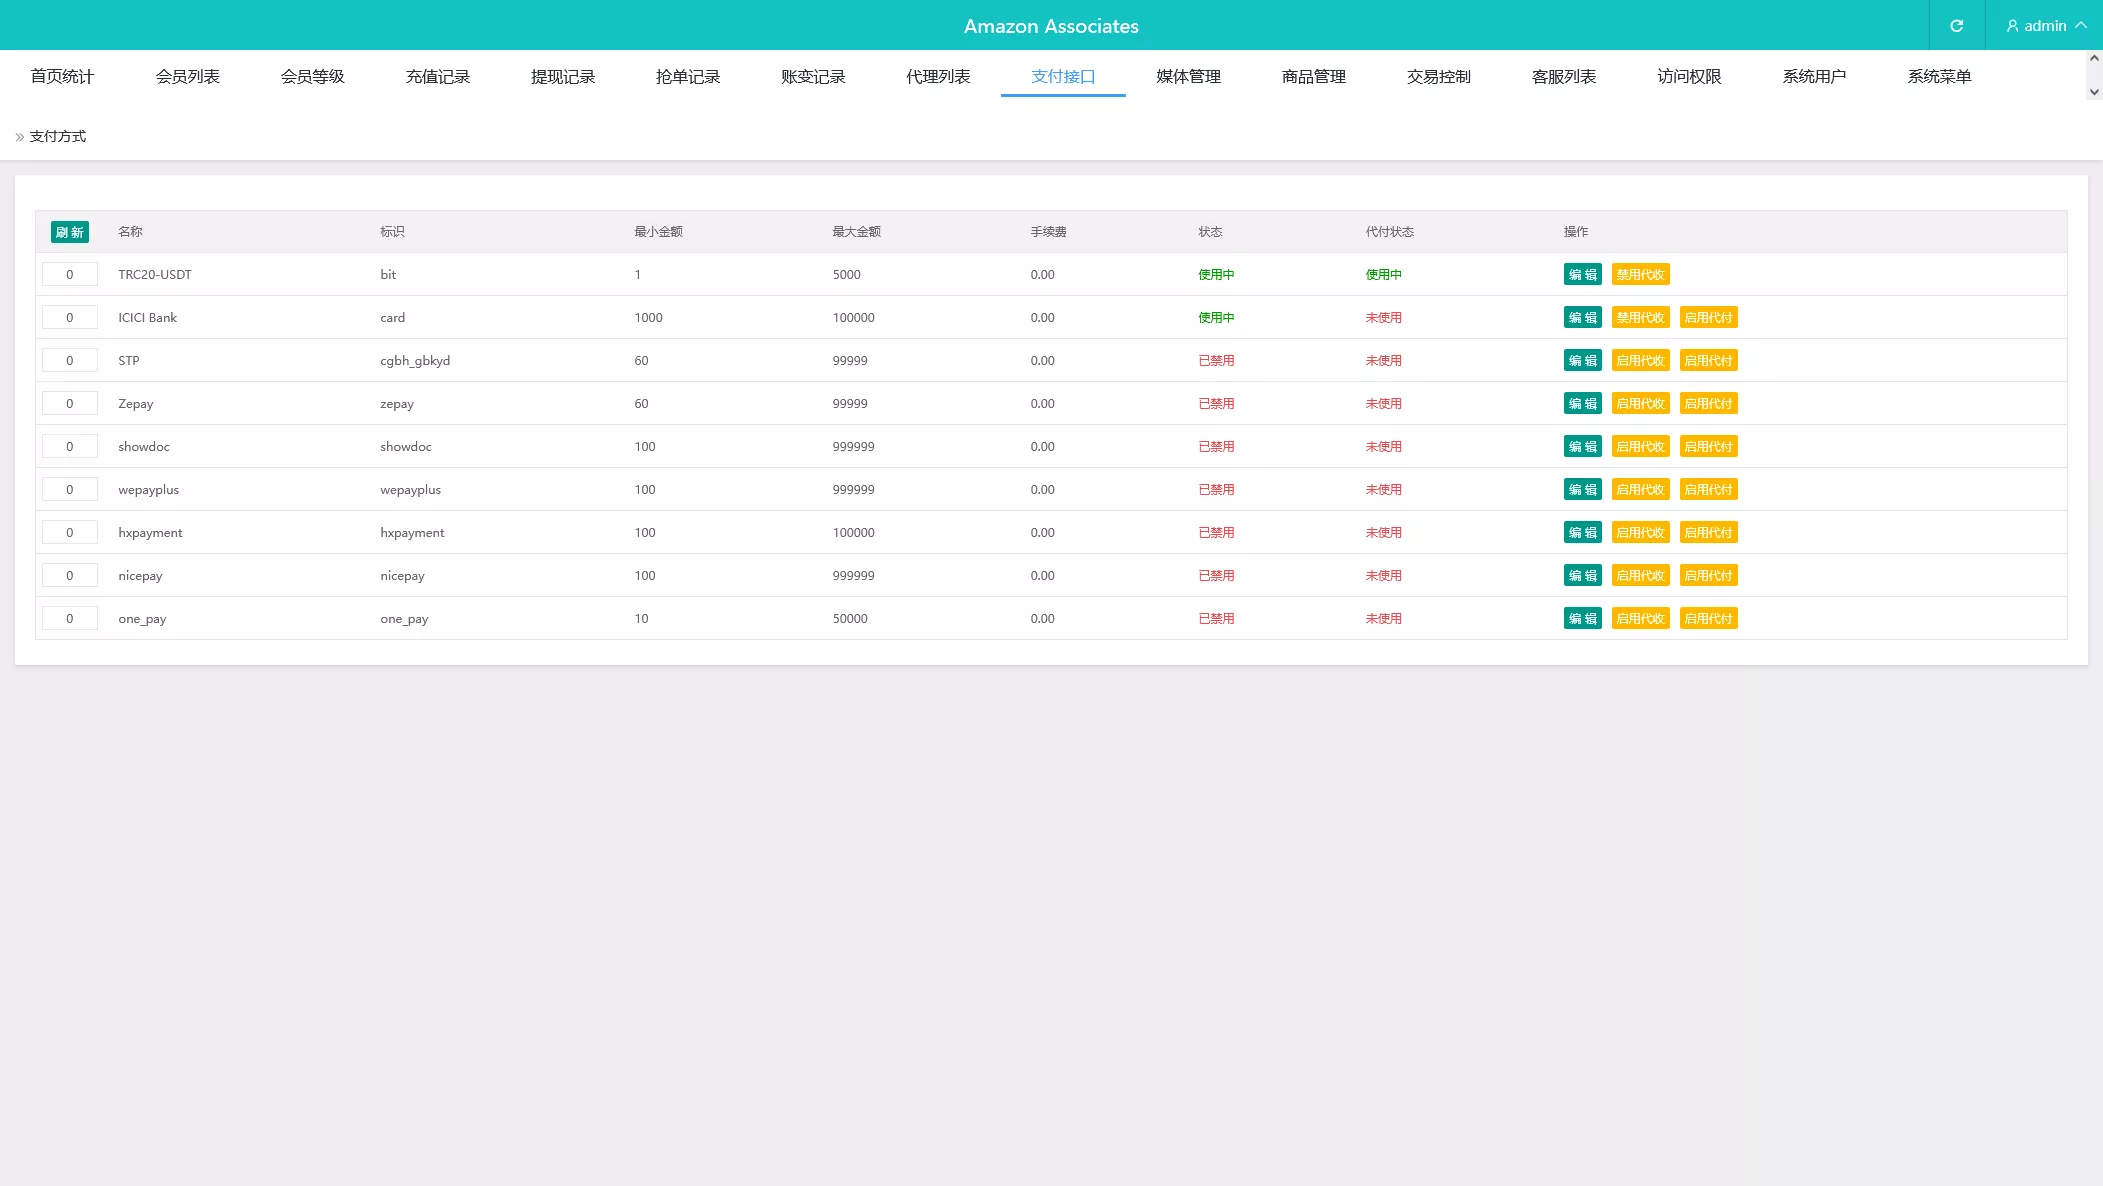Go to the 系统菜单 tab

pos(1938,77)
